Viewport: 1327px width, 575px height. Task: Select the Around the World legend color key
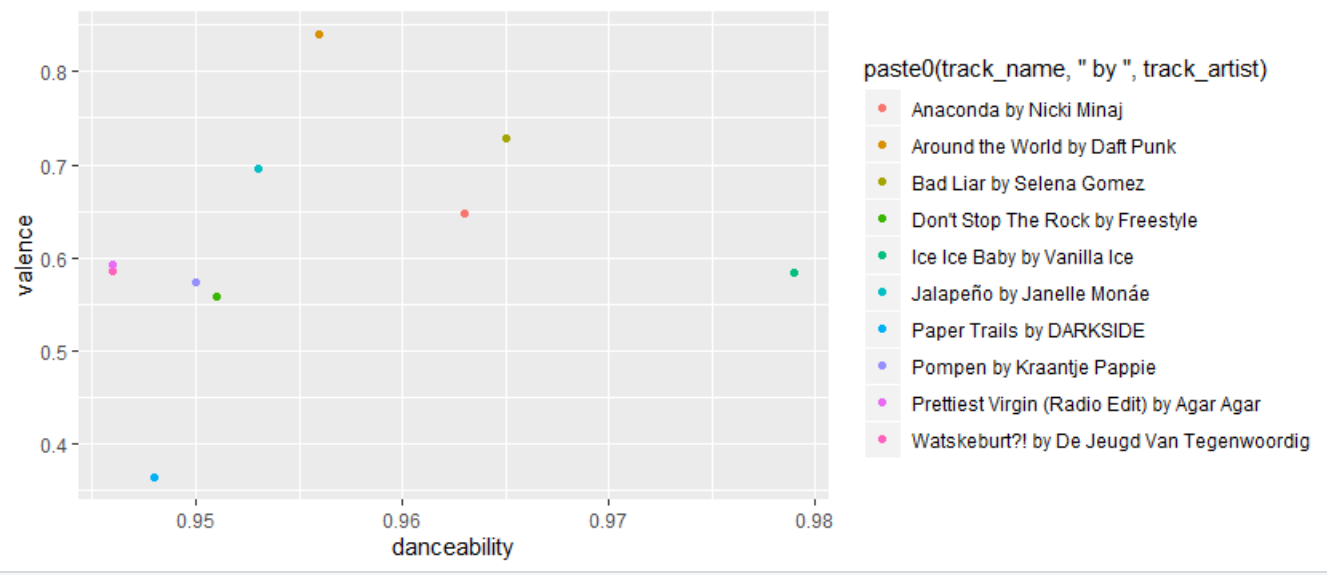[x=881, y=146]
